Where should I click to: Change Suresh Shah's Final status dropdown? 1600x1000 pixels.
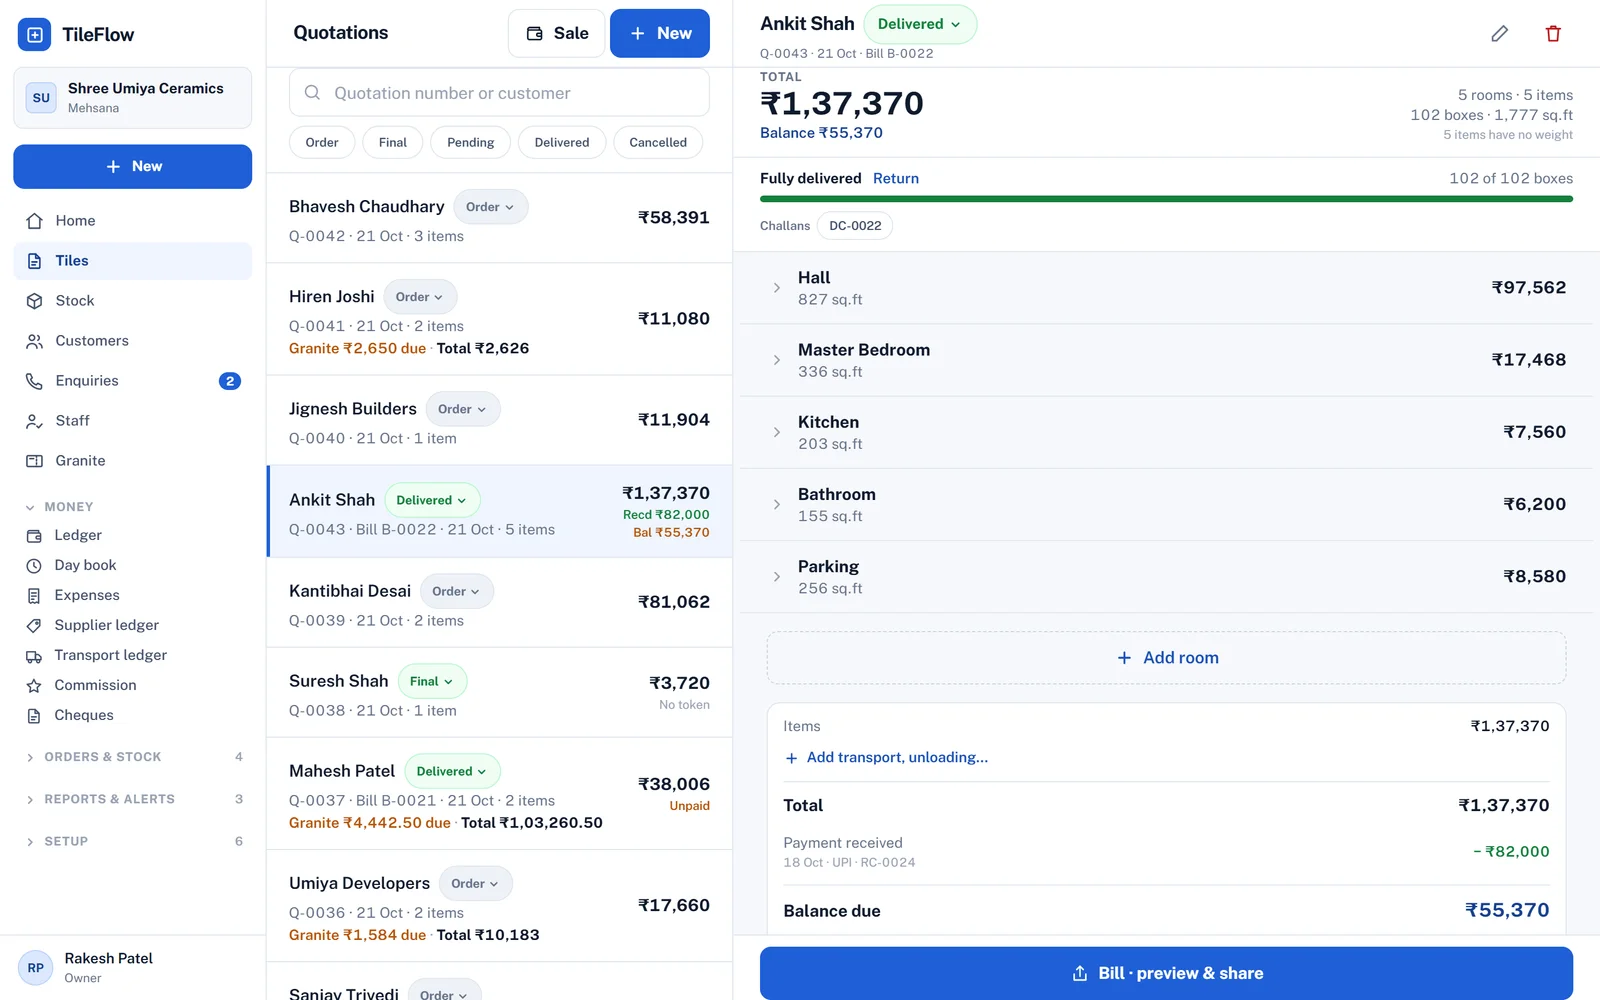click(x=432, y=681)
